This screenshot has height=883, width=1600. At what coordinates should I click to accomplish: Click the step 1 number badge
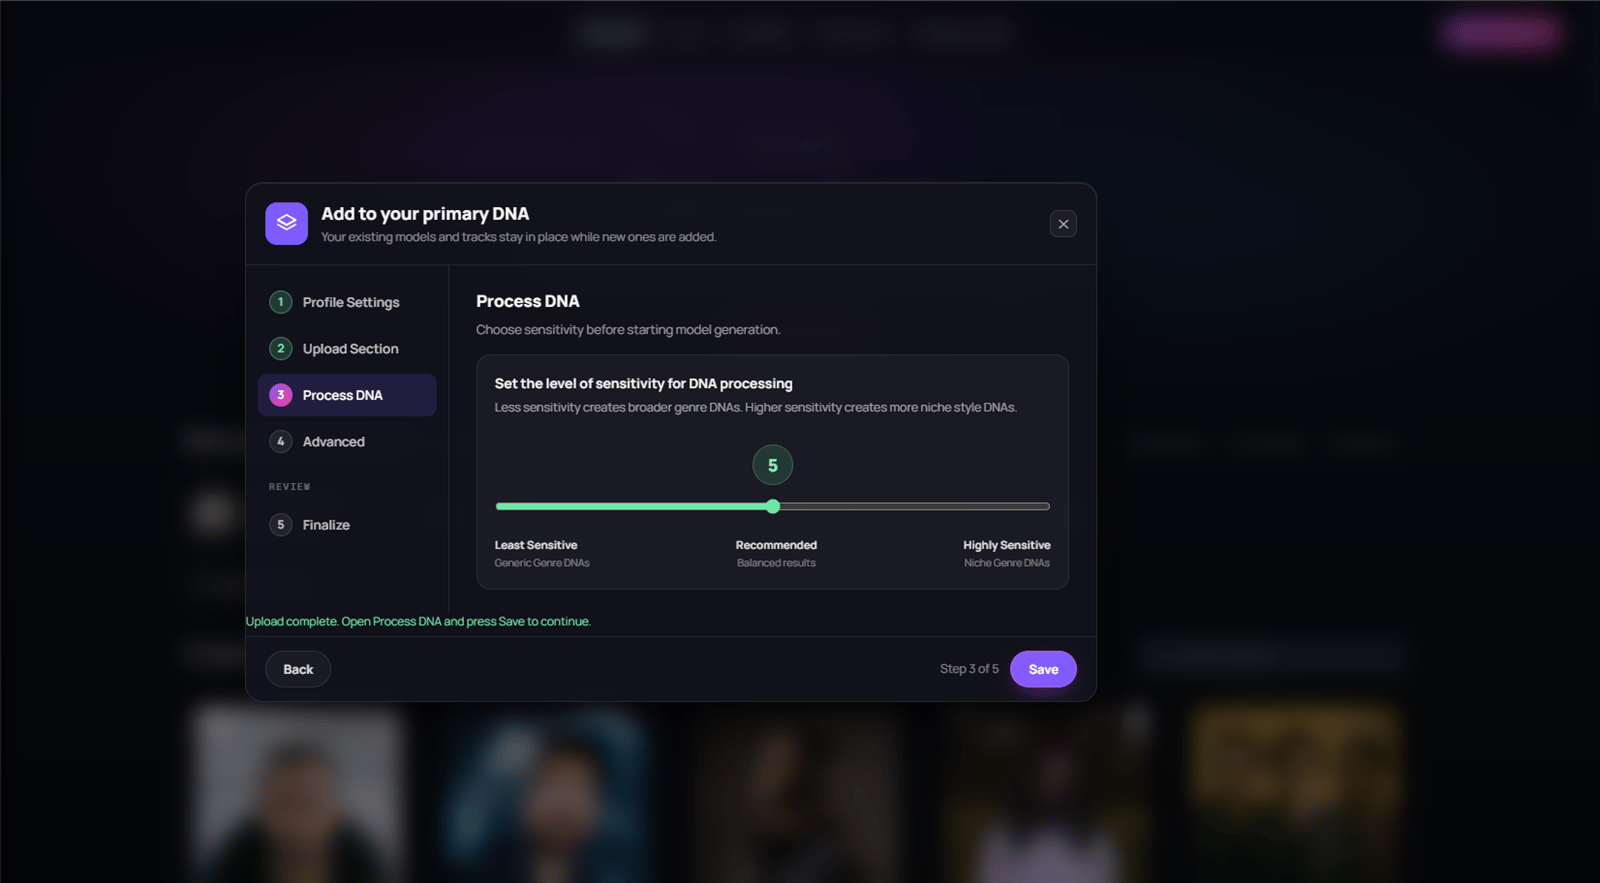(x=281, y=302)
